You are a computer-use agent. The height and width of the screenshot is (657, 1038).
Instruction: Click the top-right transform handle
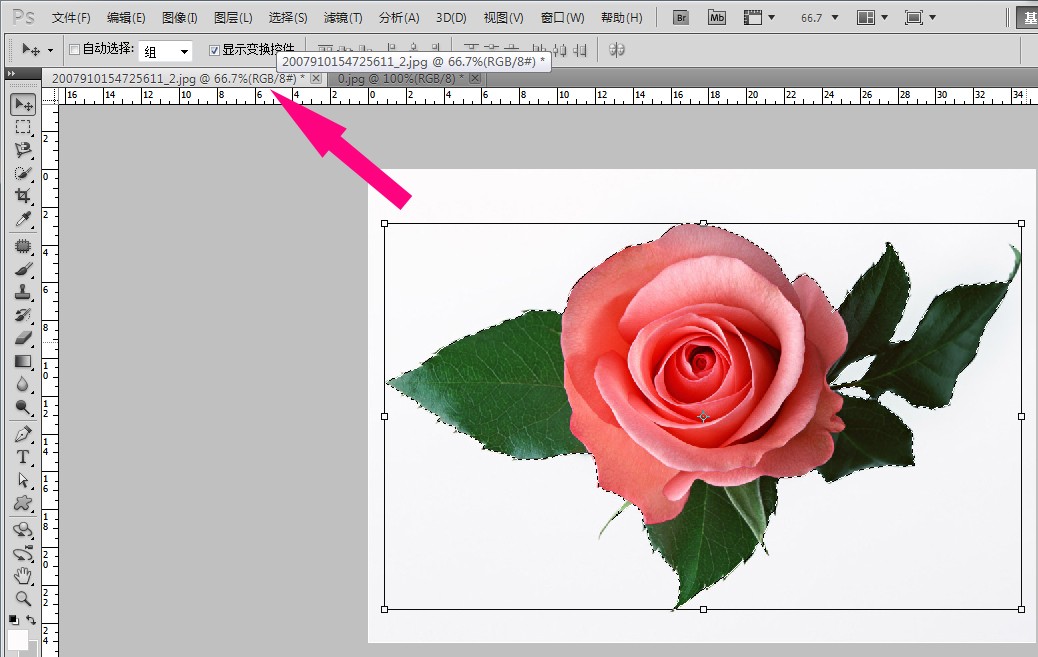click(x=1021, y=223)
